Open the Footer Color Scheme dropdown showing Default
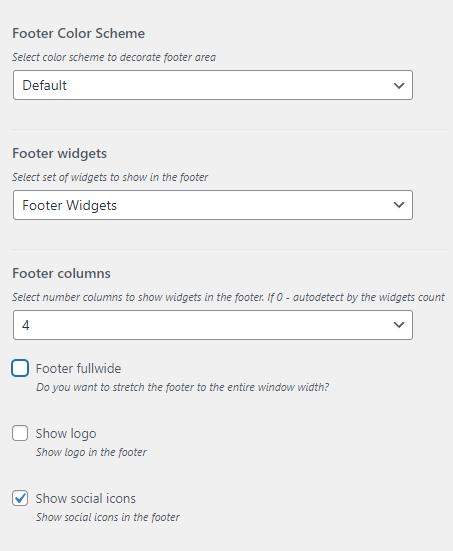 click(x=213, y=85)
